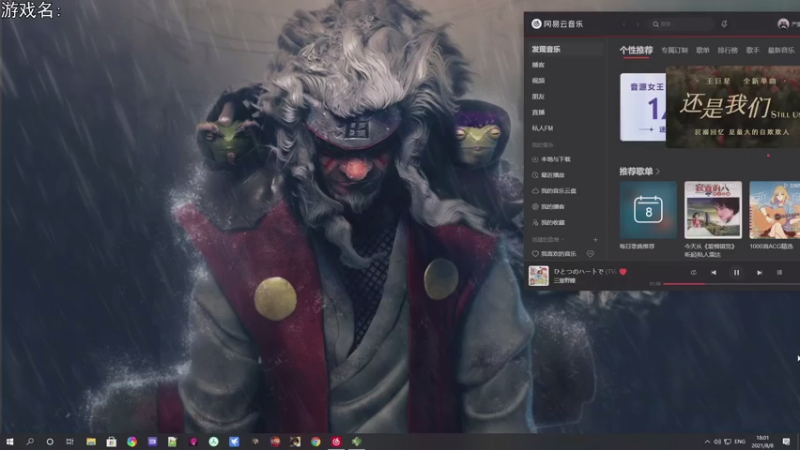The height and width of the screenshot is (450, 800).
Task: Select 发现音乐 in the sidebar
Action: [x=565, y=49]
